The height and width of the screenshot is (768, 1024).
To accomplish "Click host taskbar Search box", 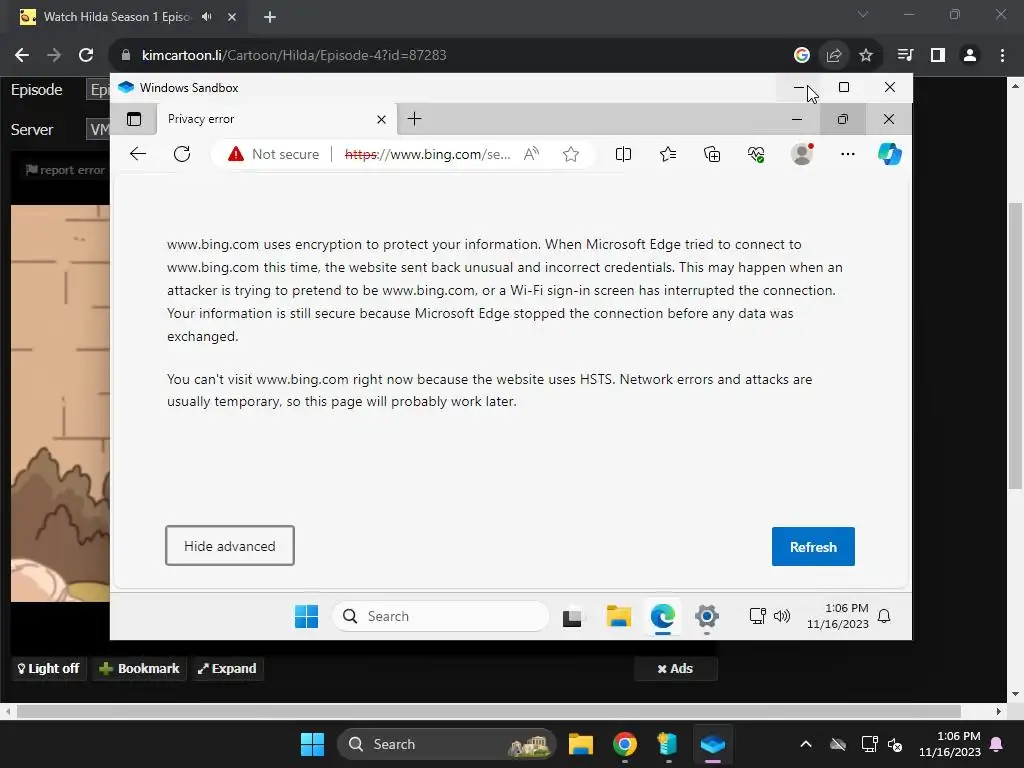I will 447,744.
